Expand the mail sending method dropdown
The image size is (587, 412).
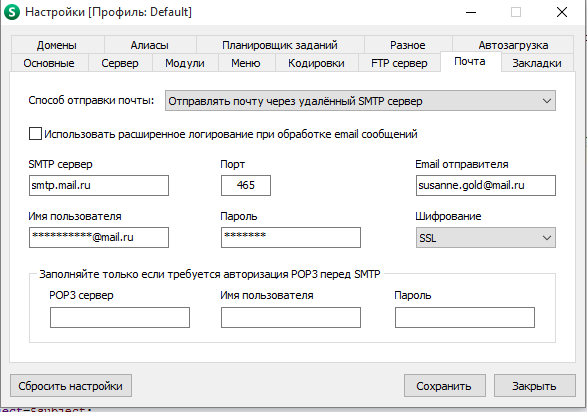pyautogui.click(x=361, y=101)
